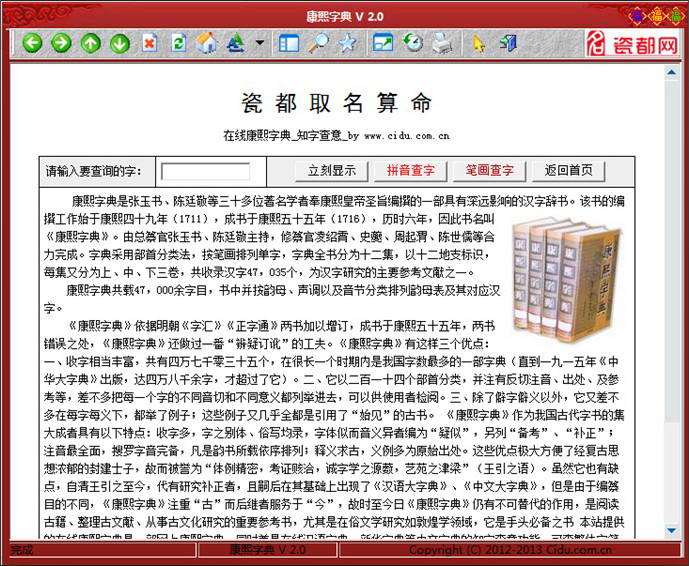This screenshot has width=689, height=566.
Task: Click 返回首页 to return home
Action: click(569, 171)
